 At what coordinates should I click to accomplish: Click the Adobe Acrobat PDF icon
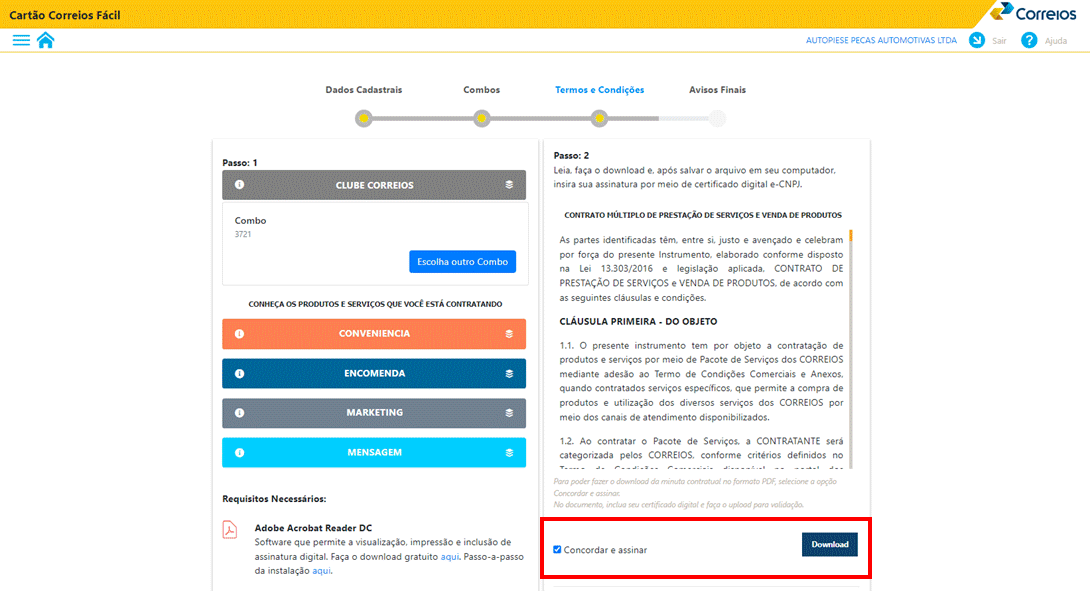pyautogui.click(x=229, y=530)
